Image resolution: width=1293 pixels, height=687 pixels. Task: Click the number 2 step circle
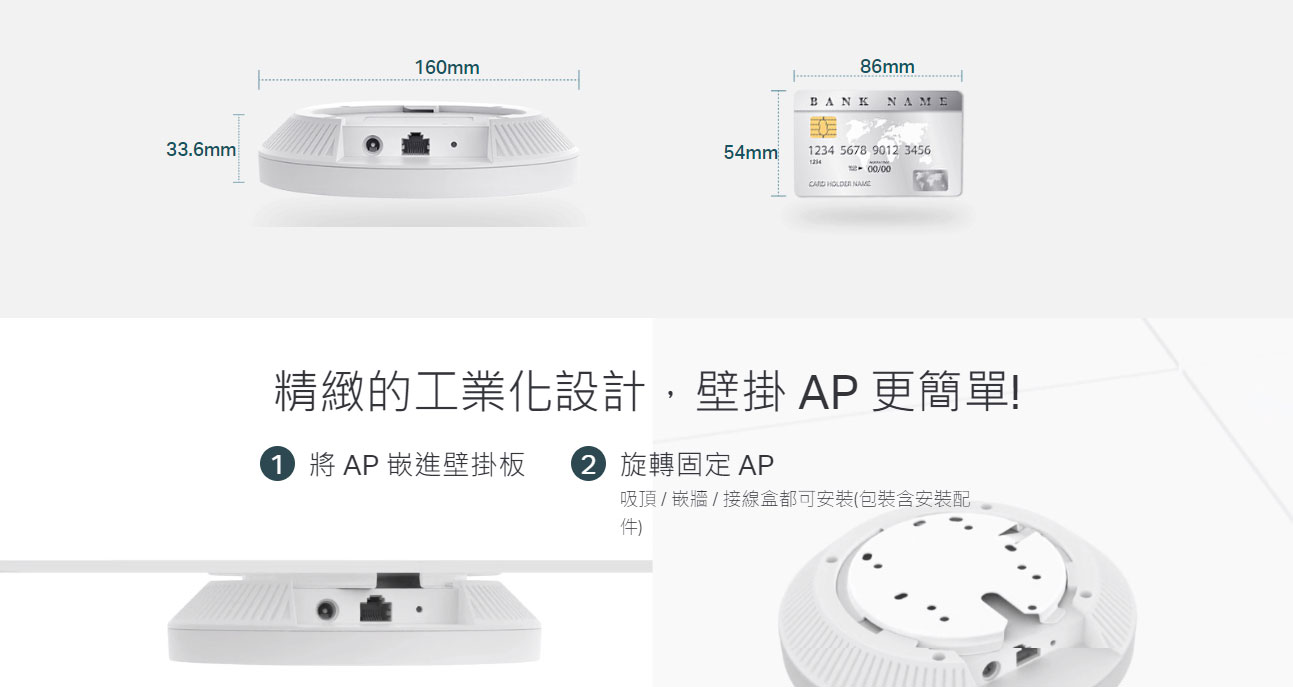click(x=589, y=465)
